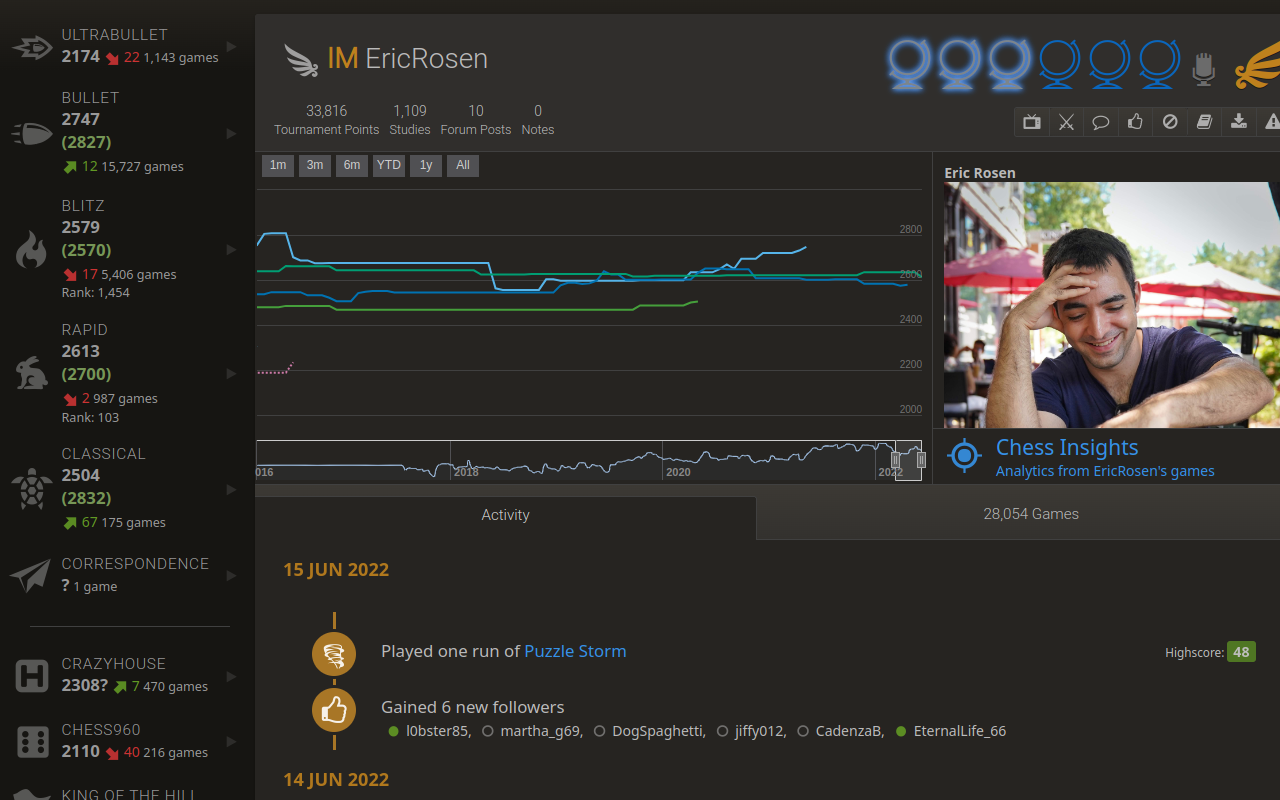Expand the Classical section arrow
Screen dimensions: 1280x800
230,490
